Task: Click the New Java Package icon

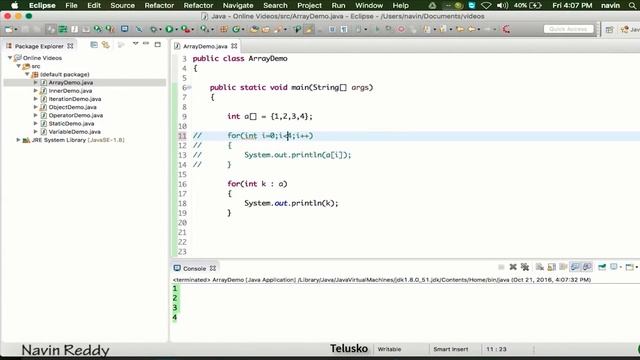Action: click(224, 29)
